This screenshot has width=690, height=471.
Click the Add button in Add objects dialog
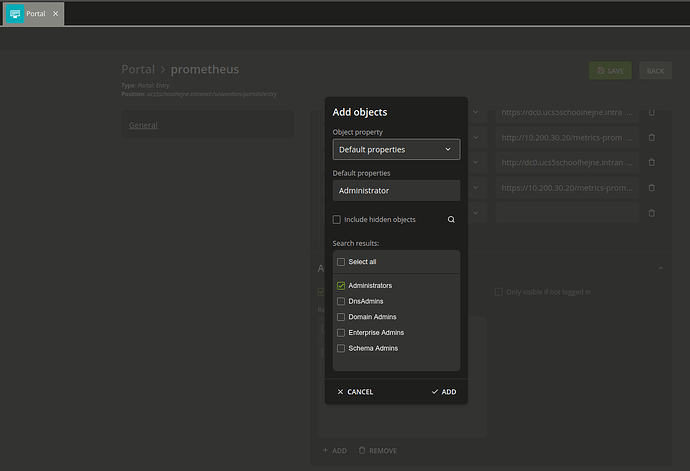click(444, 392)
